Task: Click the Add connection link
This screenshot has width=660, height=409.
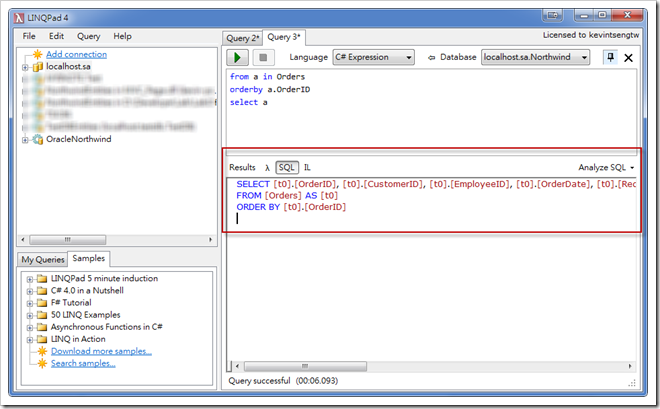Action: [76, 55]
